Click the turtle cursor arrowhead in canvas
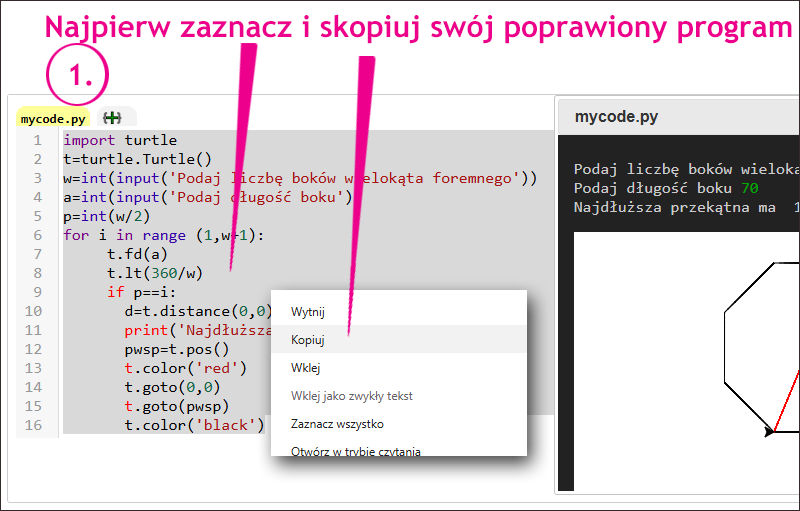 click(769, 431)
